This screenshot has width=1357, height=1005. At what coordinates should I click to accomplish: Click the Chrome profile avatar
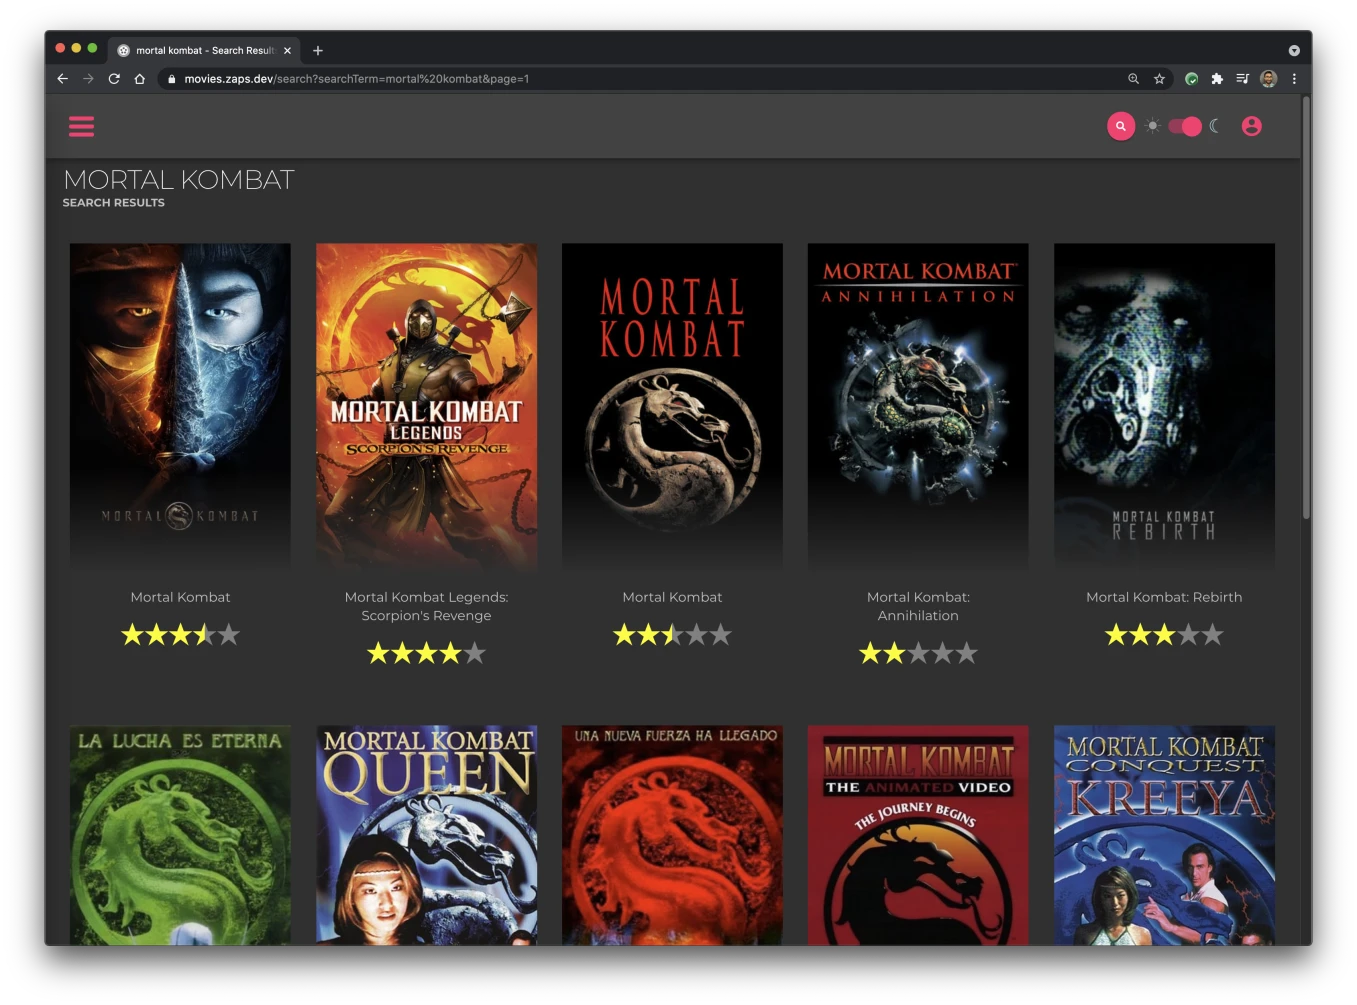pos(1268,78)
